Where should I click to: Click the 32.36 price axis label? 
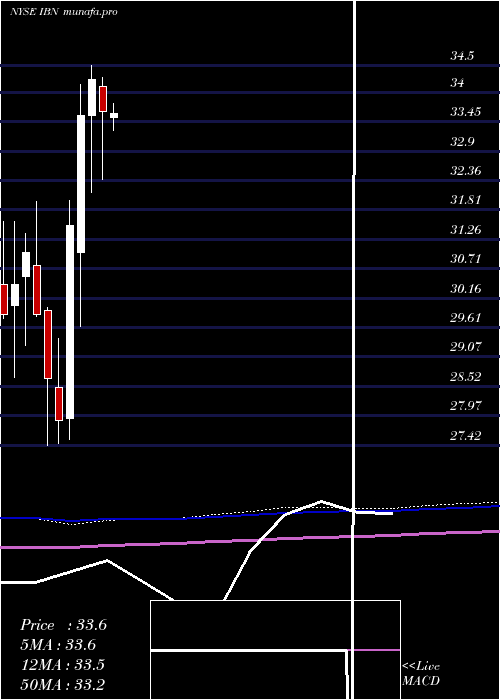click(x=465, y=171)
